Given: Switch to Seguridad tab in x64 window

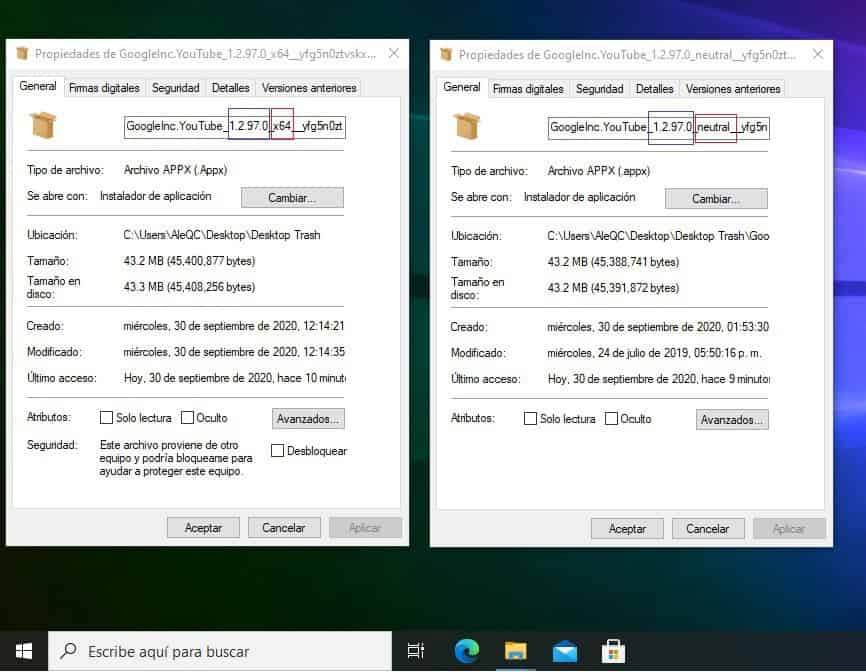Looking at the screenshot, I should coord(176,88).
